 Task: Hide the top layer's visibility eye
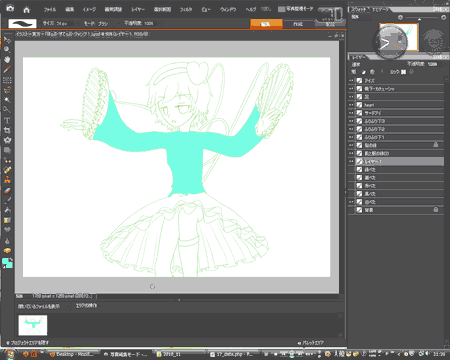pos(351,81)
